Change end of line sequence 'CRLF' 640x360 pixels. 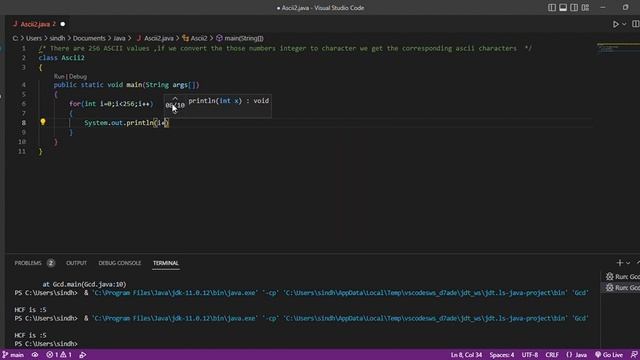[552, 355]
